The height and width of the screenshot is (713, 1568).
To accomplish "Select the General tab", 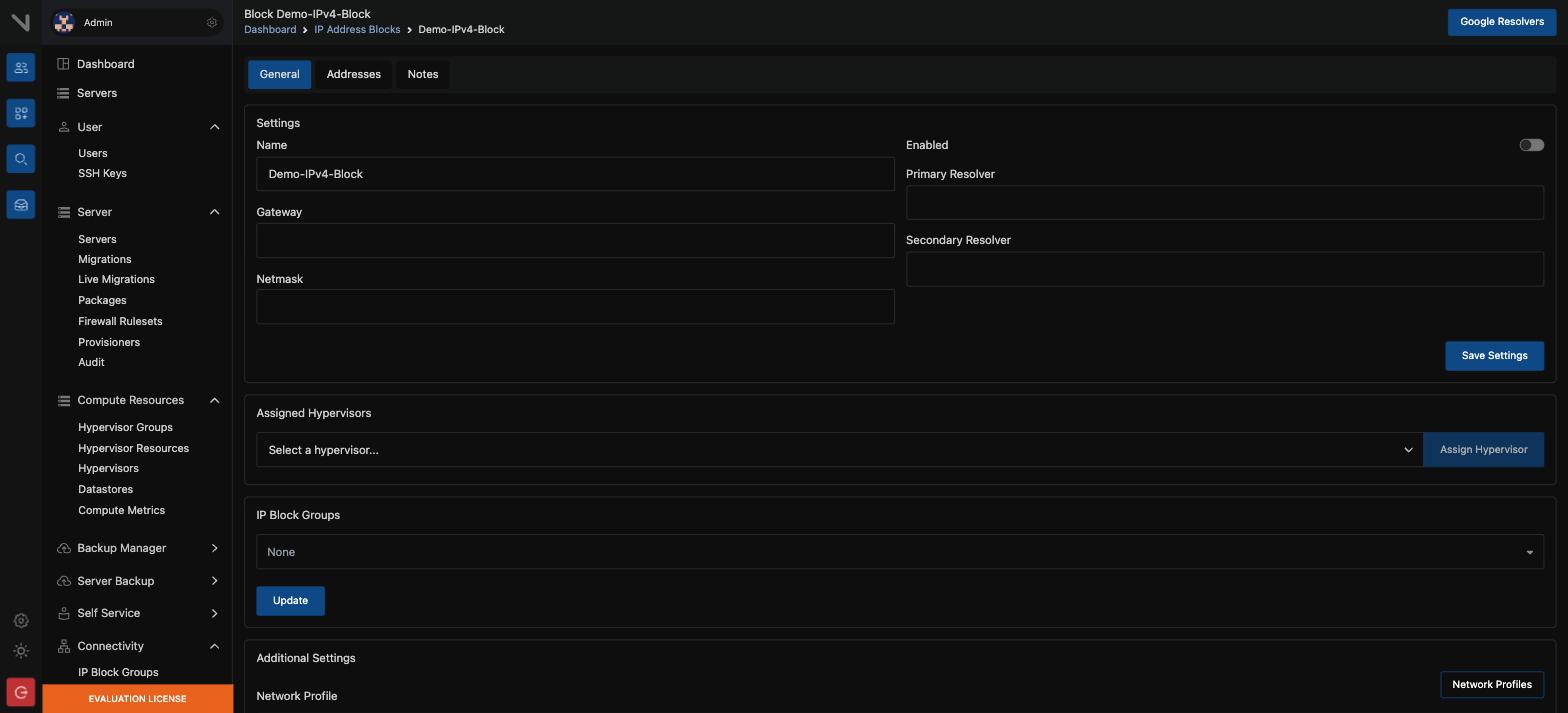I will (x=280, y=74).
